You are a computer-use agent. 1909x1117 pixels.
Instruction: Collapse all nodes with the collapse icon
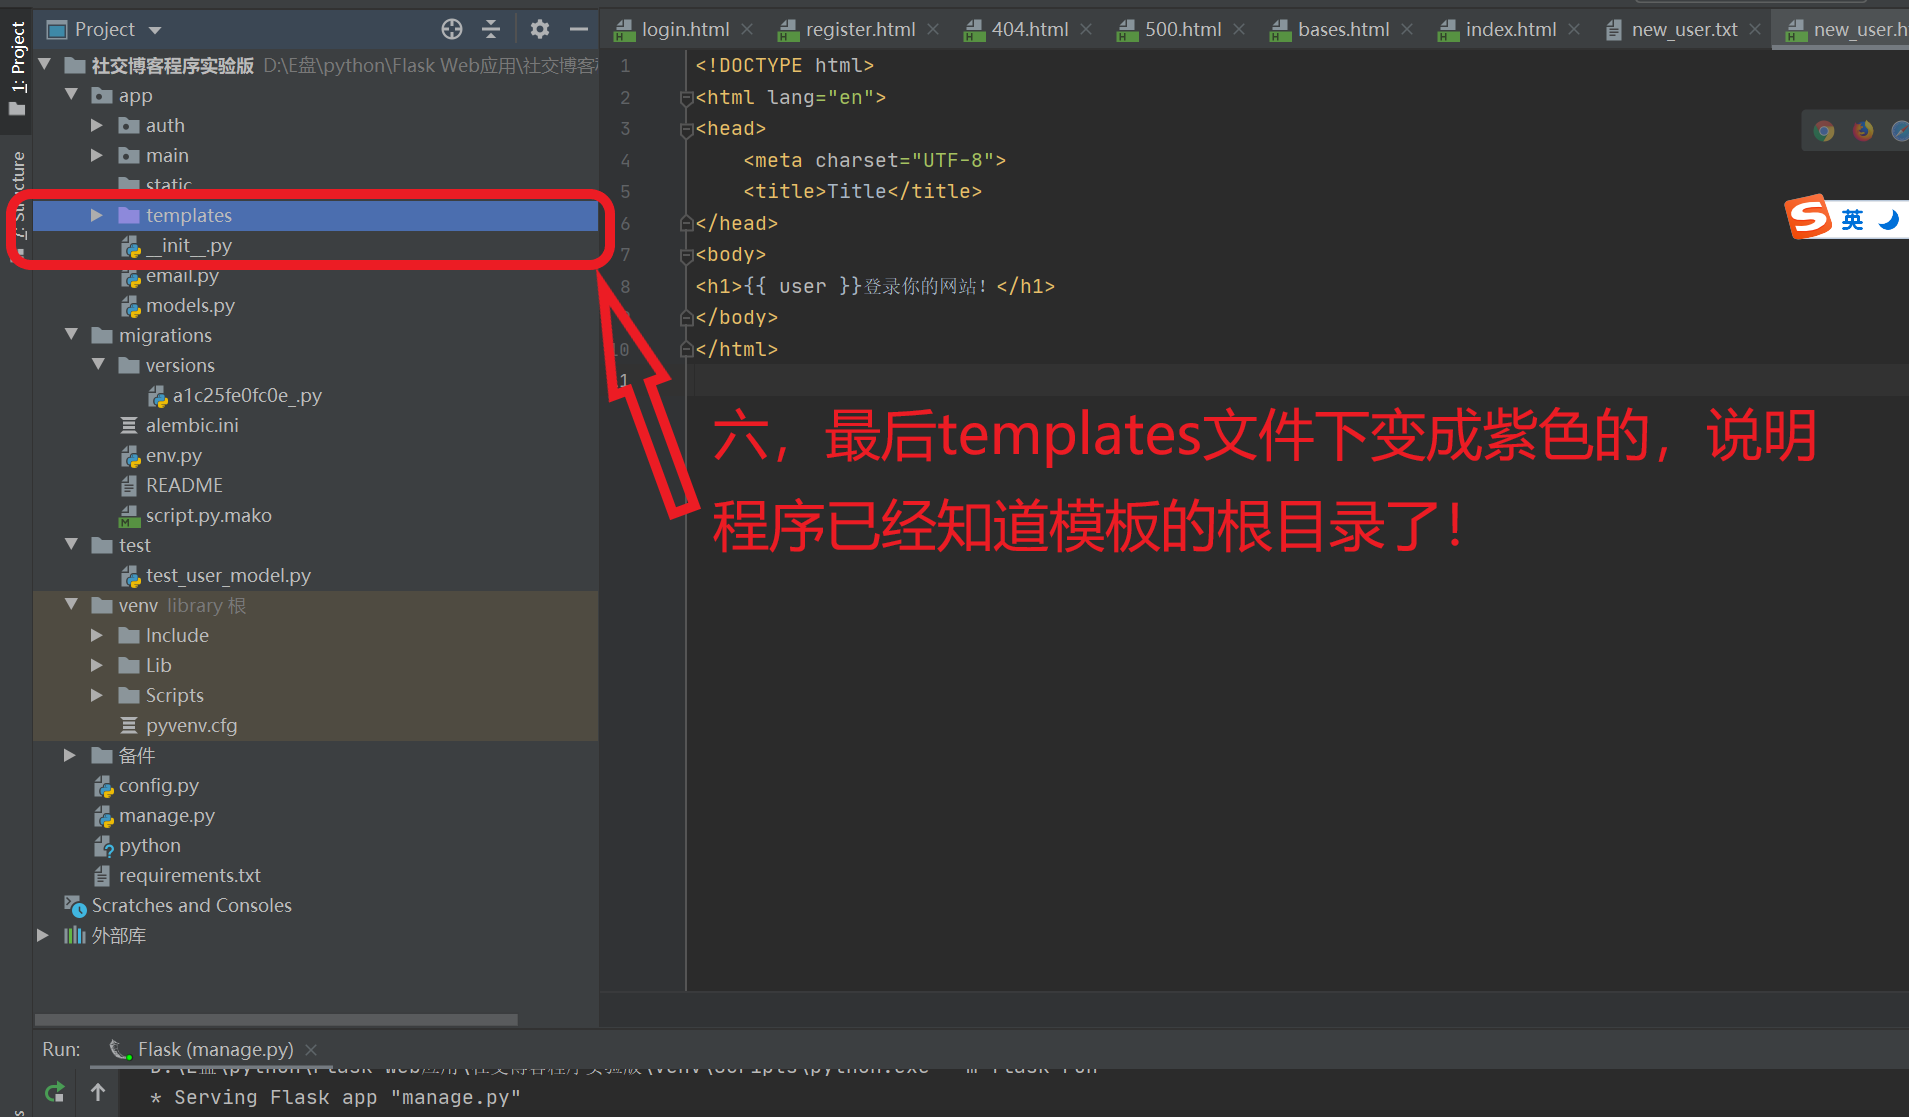(x=492, y=29)
